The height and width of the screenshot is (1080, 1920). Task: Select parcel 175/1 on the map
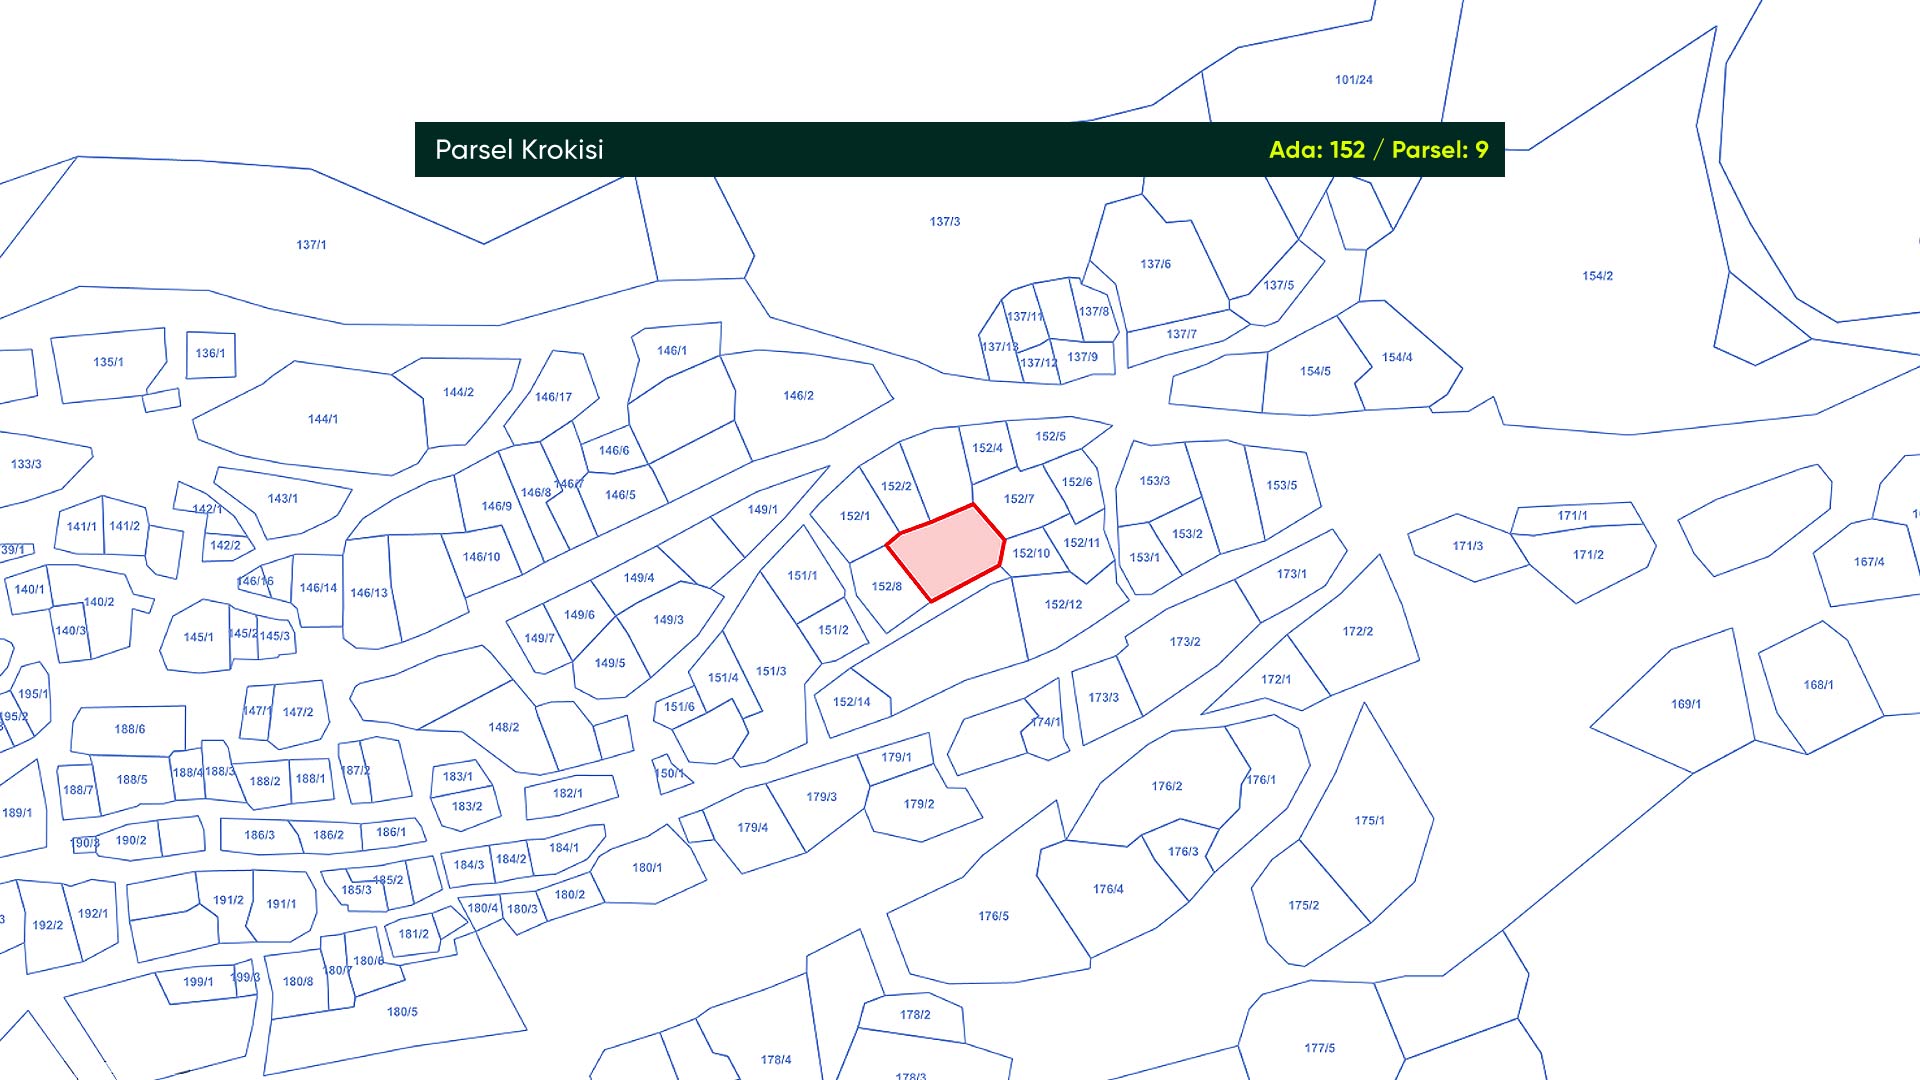[x=1369, y=821]
